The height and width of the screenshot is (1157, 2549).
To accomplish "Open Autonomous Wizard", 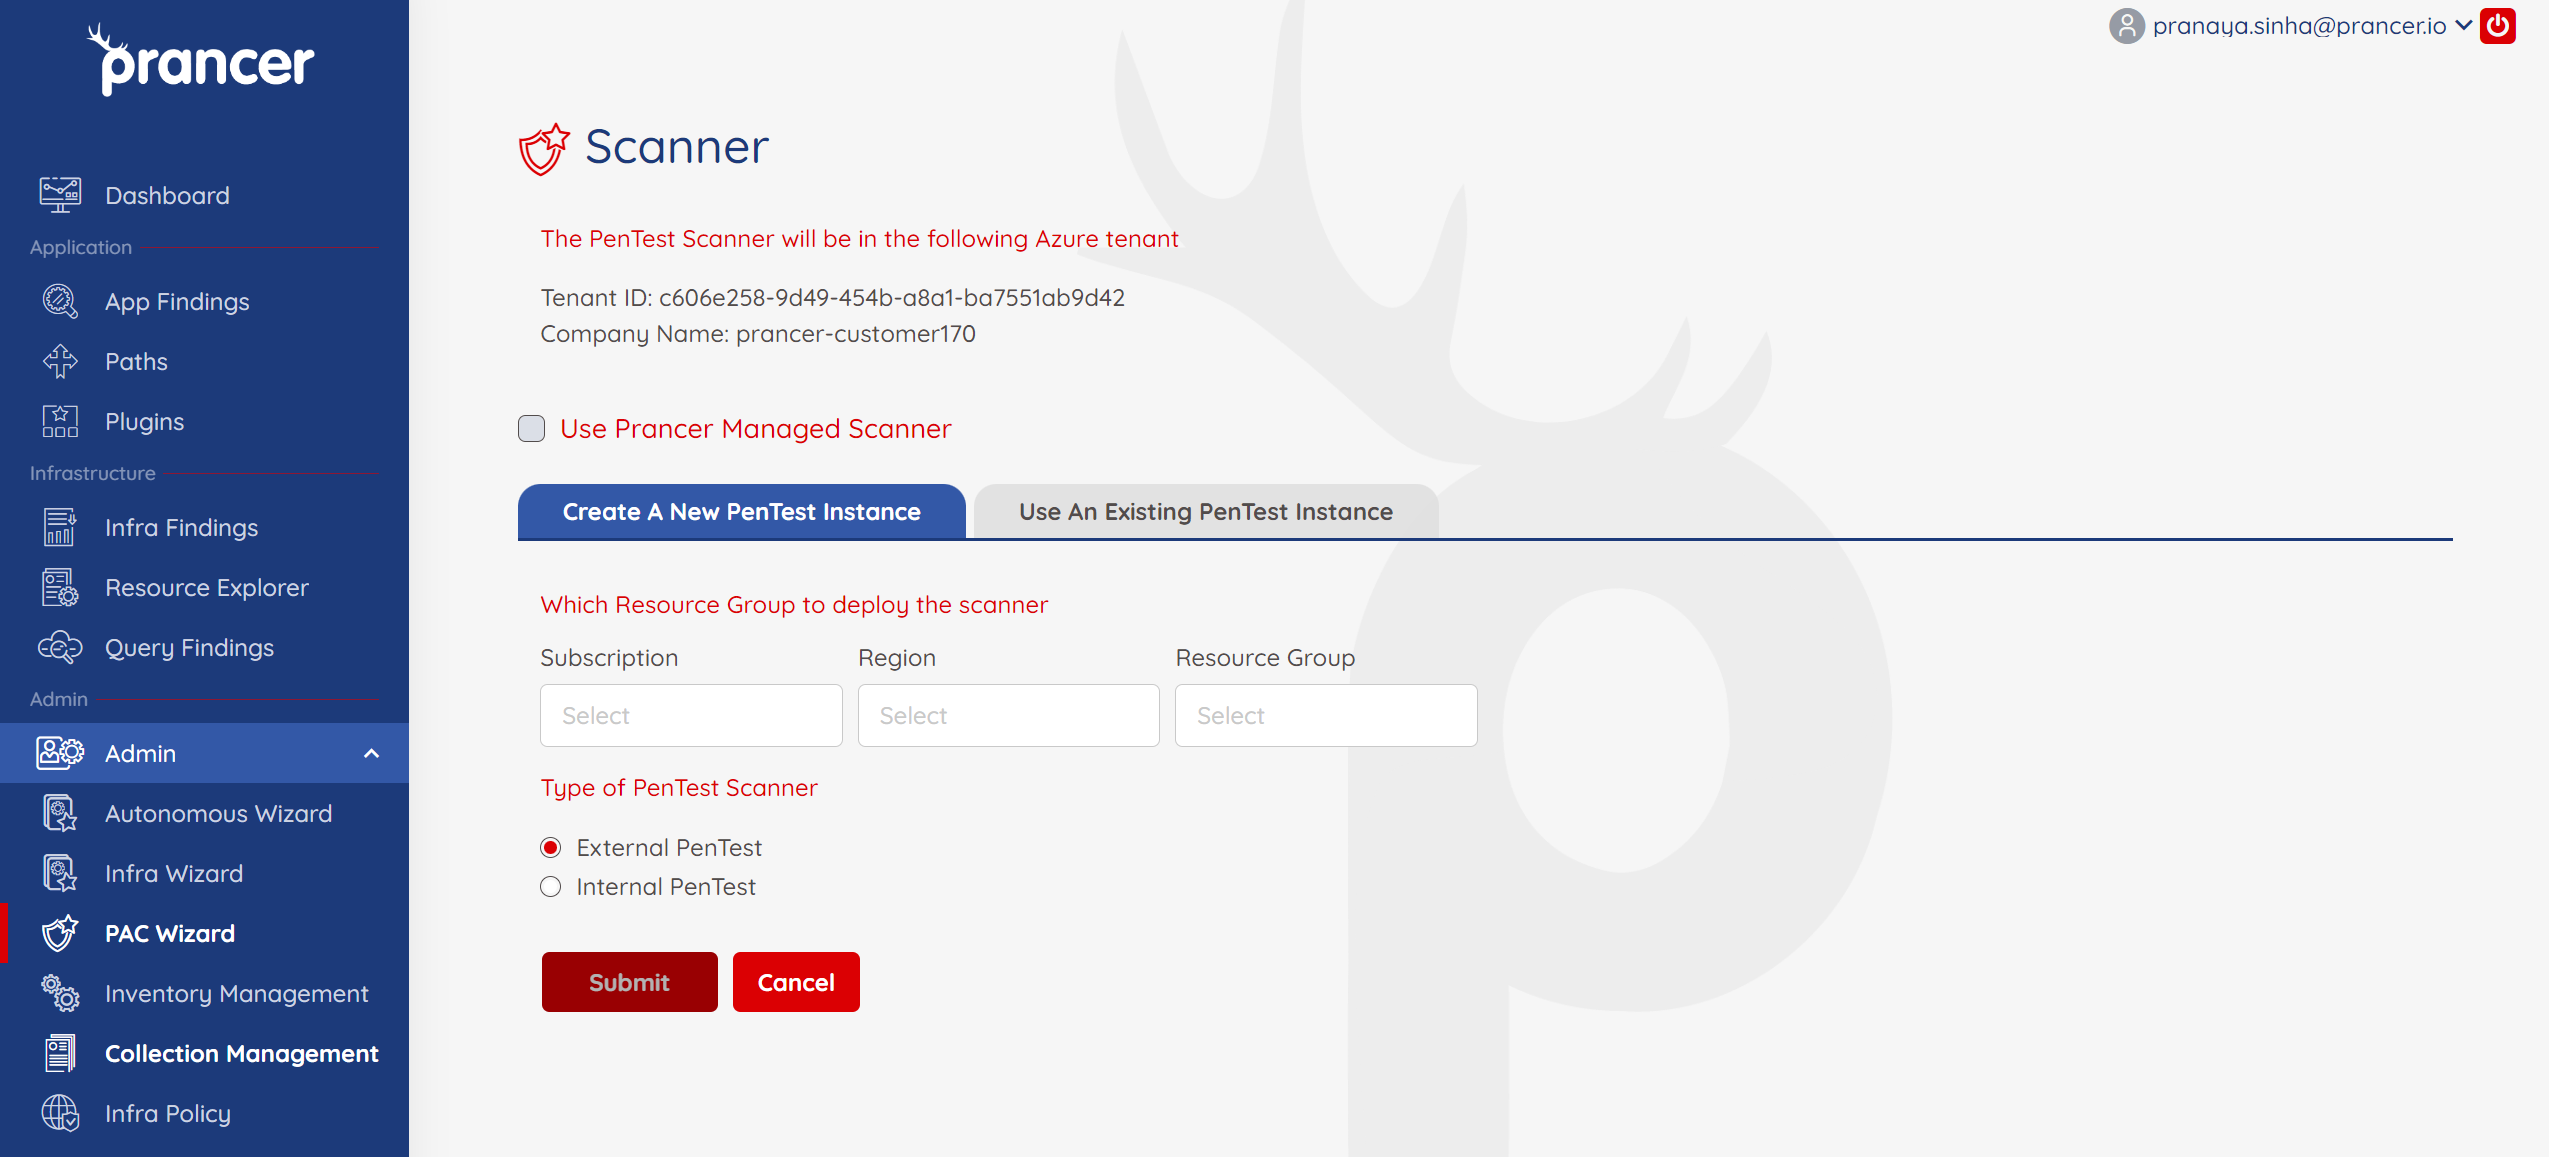I will [205, 813].
